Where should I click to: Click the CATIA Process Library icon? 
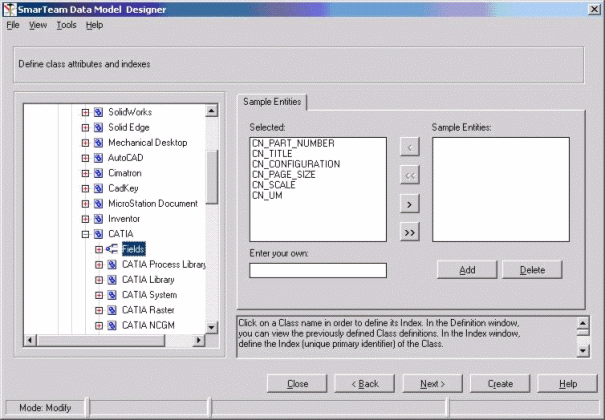112,265
